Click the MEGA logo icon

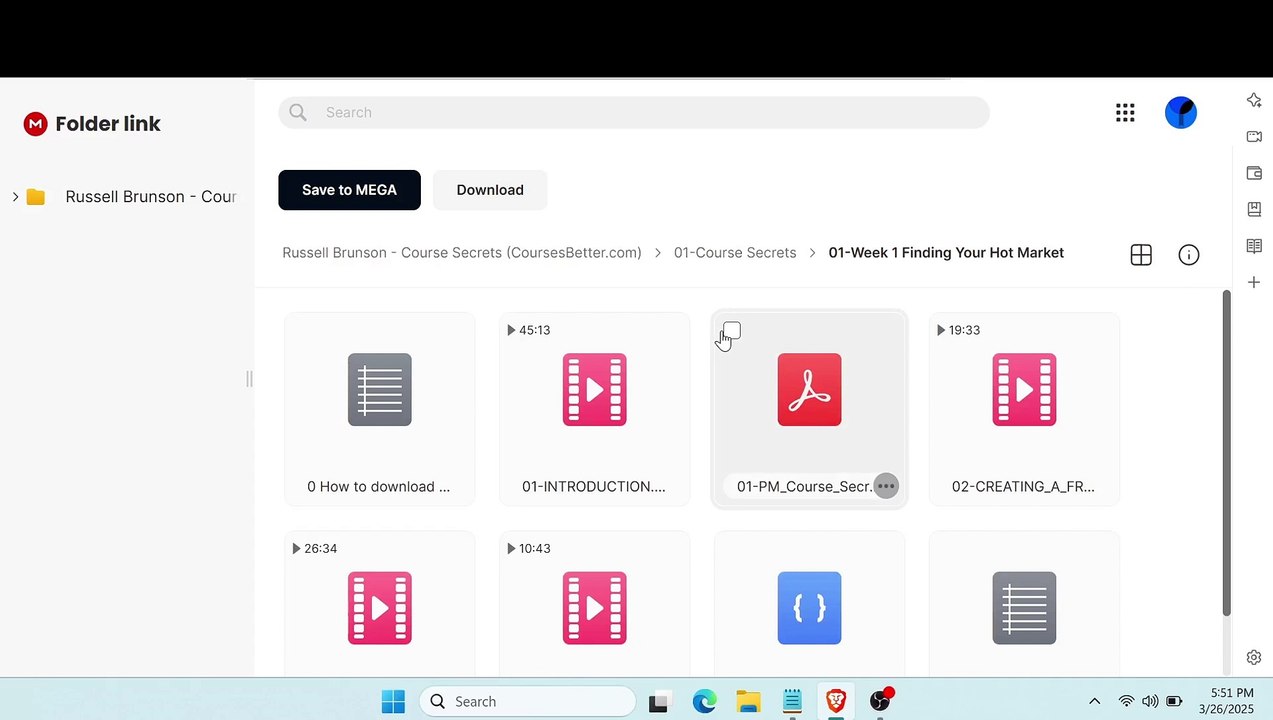(36, 124)
